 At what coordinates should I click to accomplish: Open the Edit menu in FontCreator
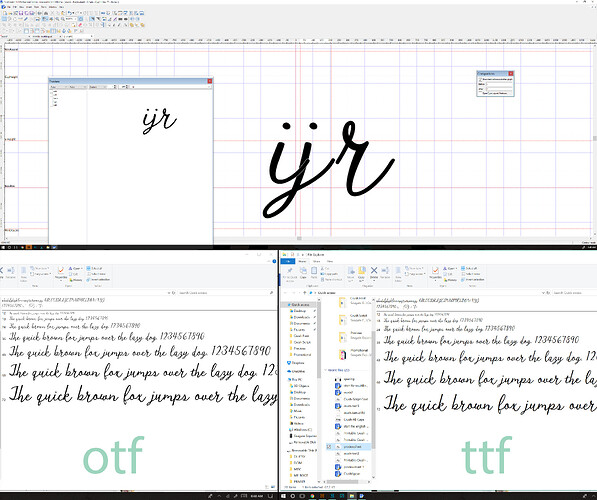(x=15, y=7)
